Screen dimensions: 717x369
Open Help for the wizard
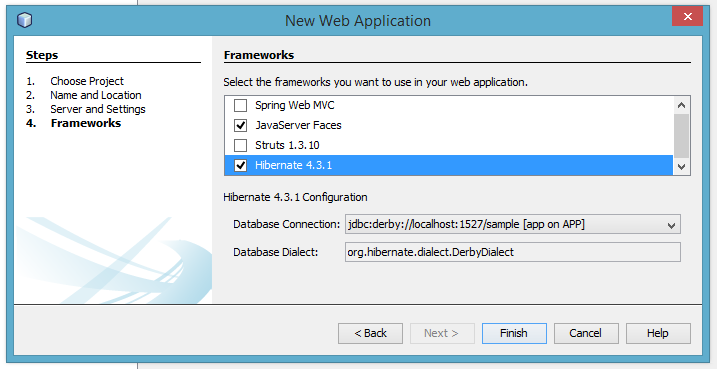point(658,333)
